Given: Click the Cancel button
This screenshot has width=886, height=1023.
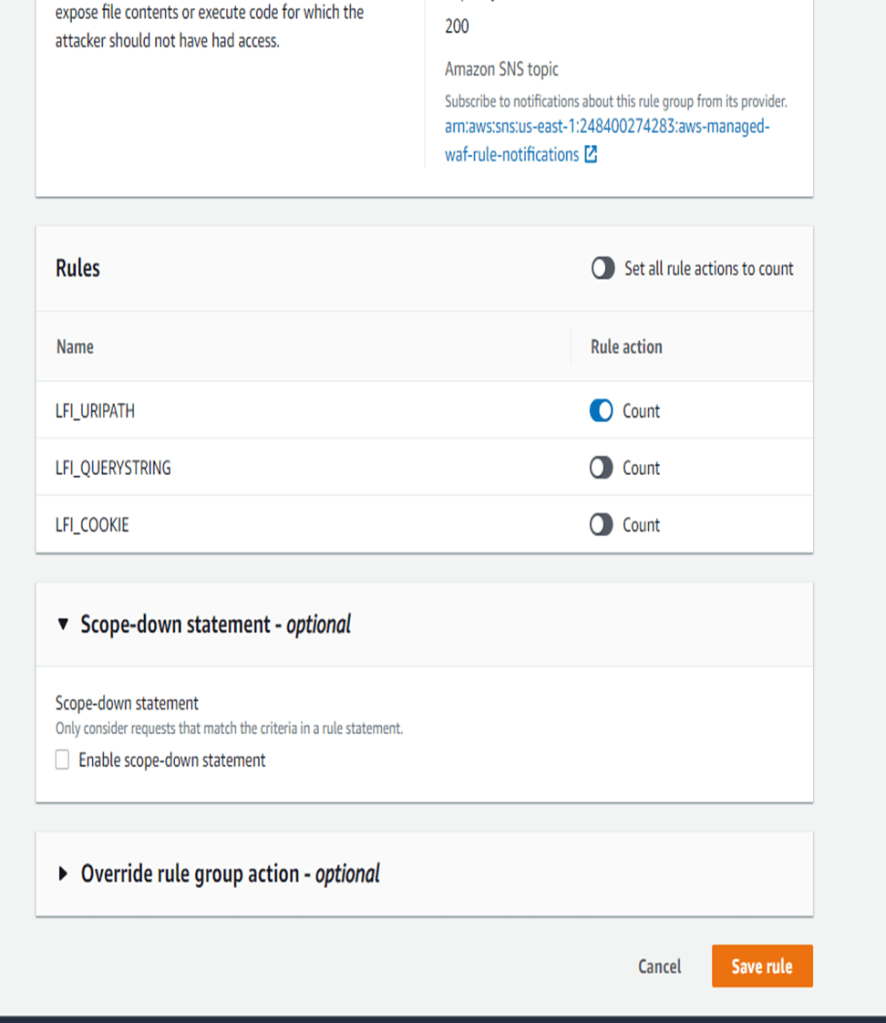Looking at the screenshot, I should 659,966.
